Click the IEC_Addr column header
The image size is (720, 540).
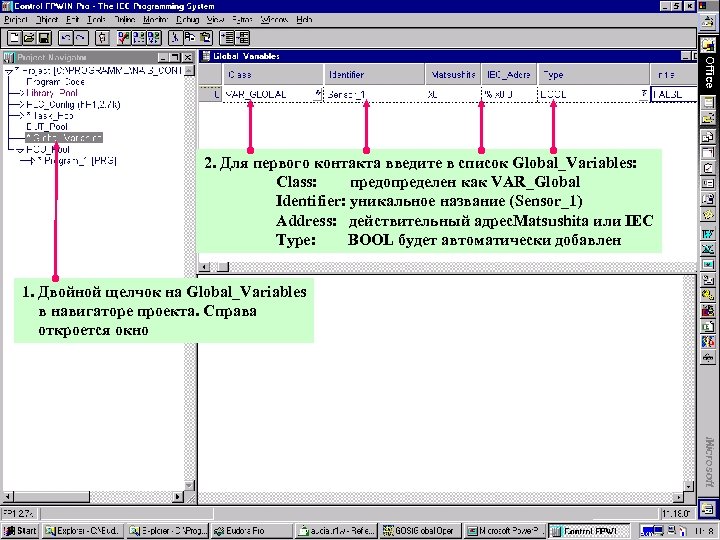(509, 74)
